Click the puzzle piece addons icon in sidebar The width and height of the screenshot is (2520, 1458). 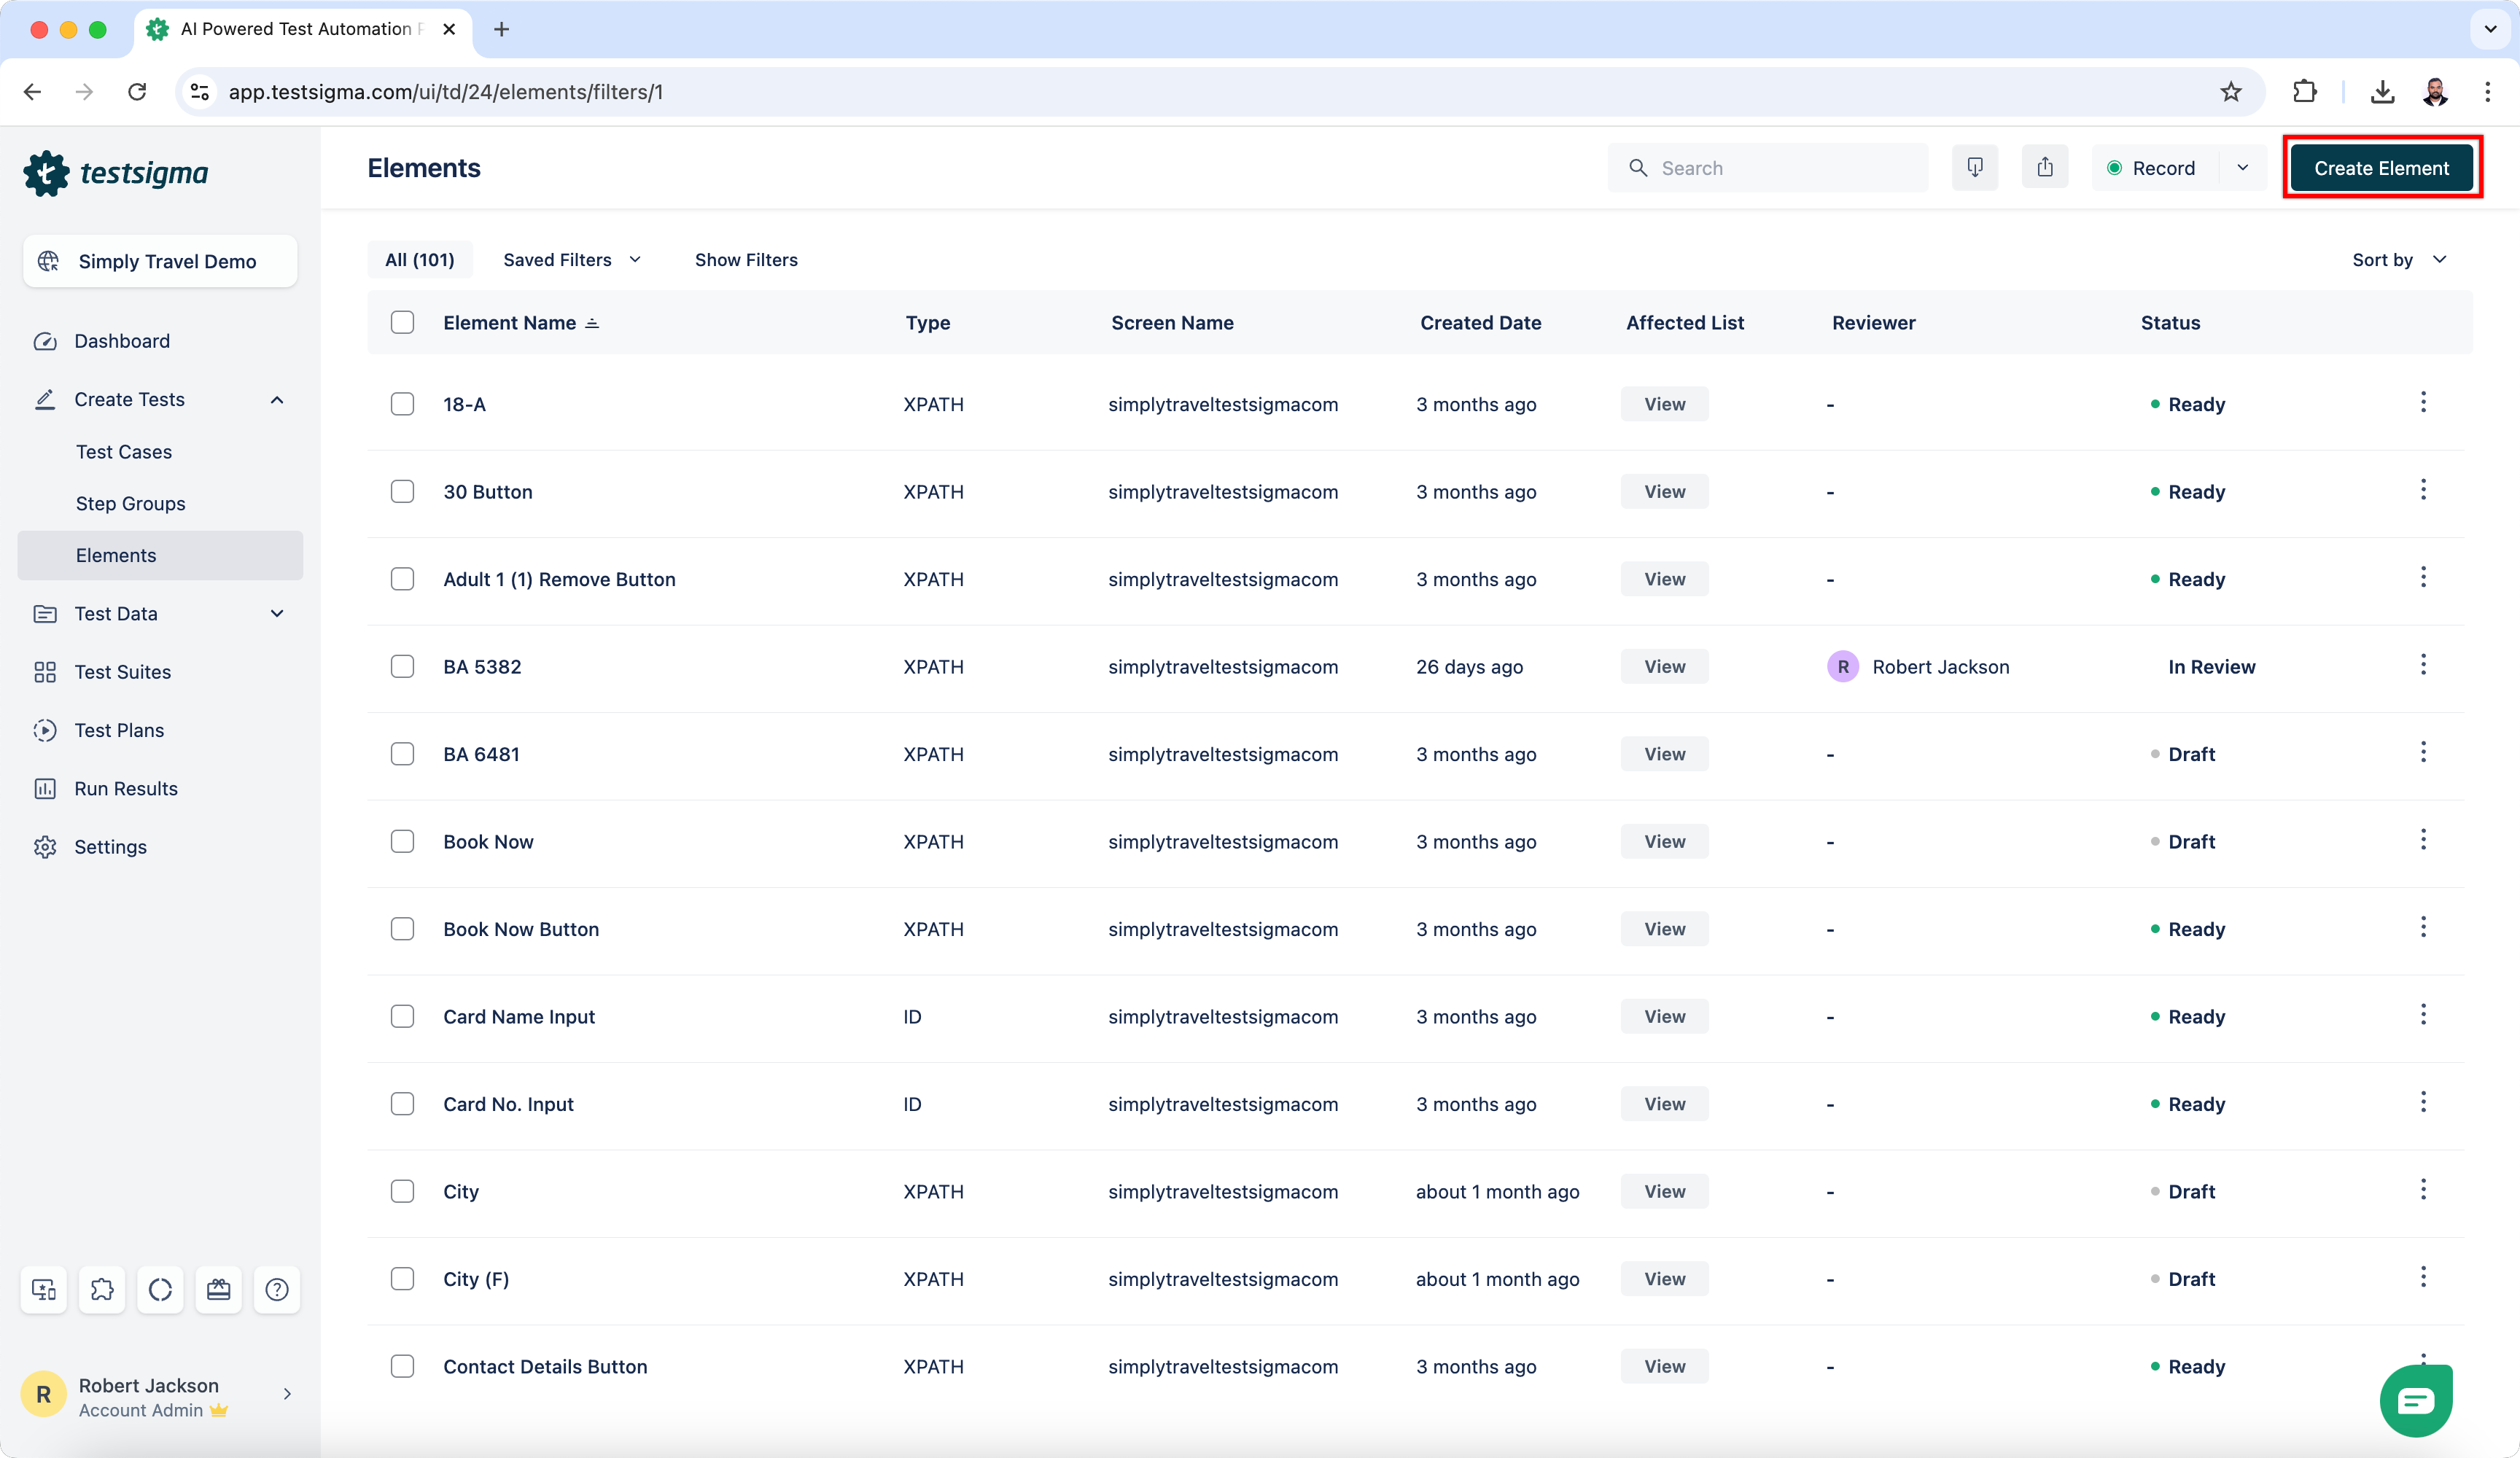(x=102, y=1289)
